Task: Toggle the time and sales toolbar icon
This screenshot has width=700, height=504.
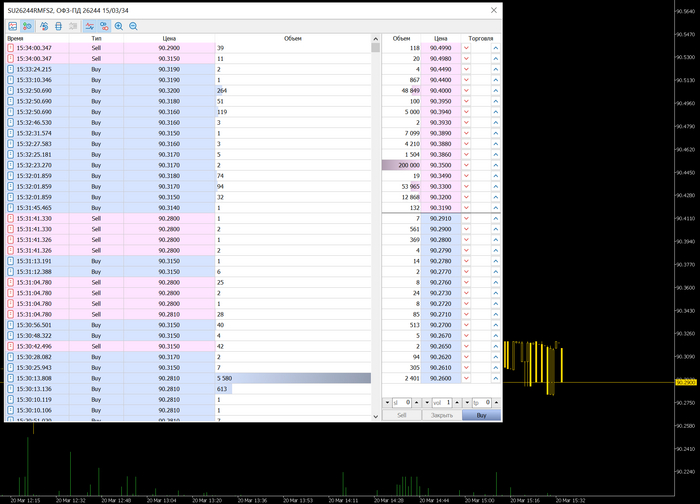Action: pyautogui.click(x=27, y=26)
